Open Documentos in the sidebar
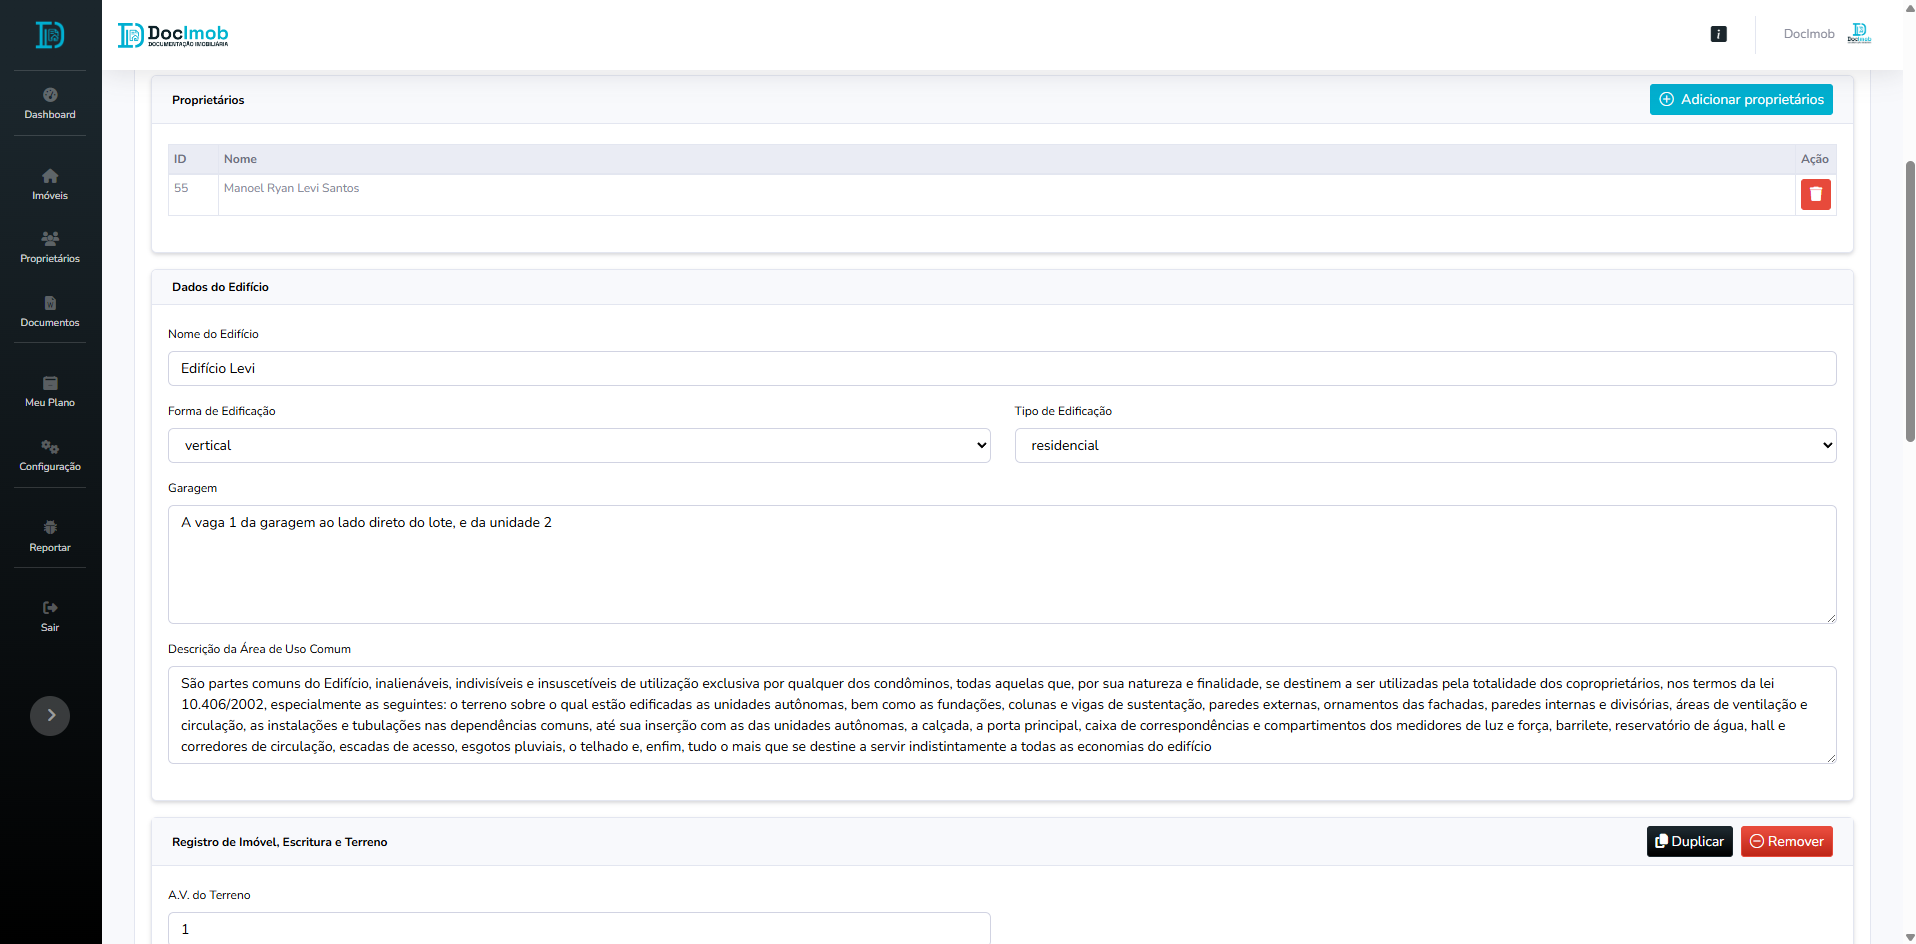The width and height of the screenshot is (1916, 944). [50, 303]
